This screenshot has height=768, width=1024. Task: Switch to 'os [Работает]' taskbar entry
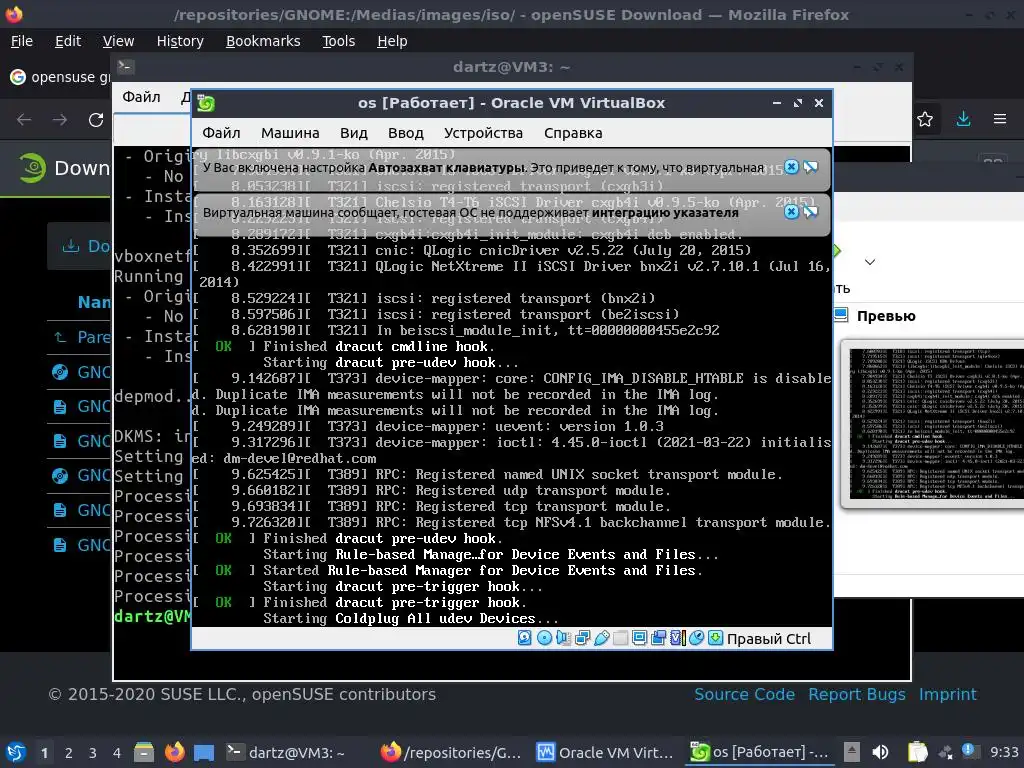pos(760,752)
